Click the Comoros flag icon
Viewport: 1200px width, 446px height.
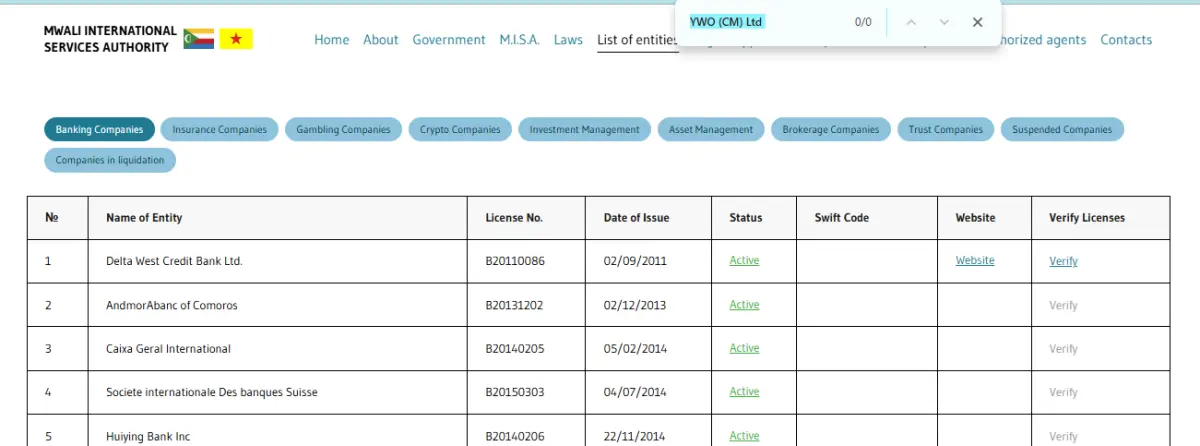[198, 39]
